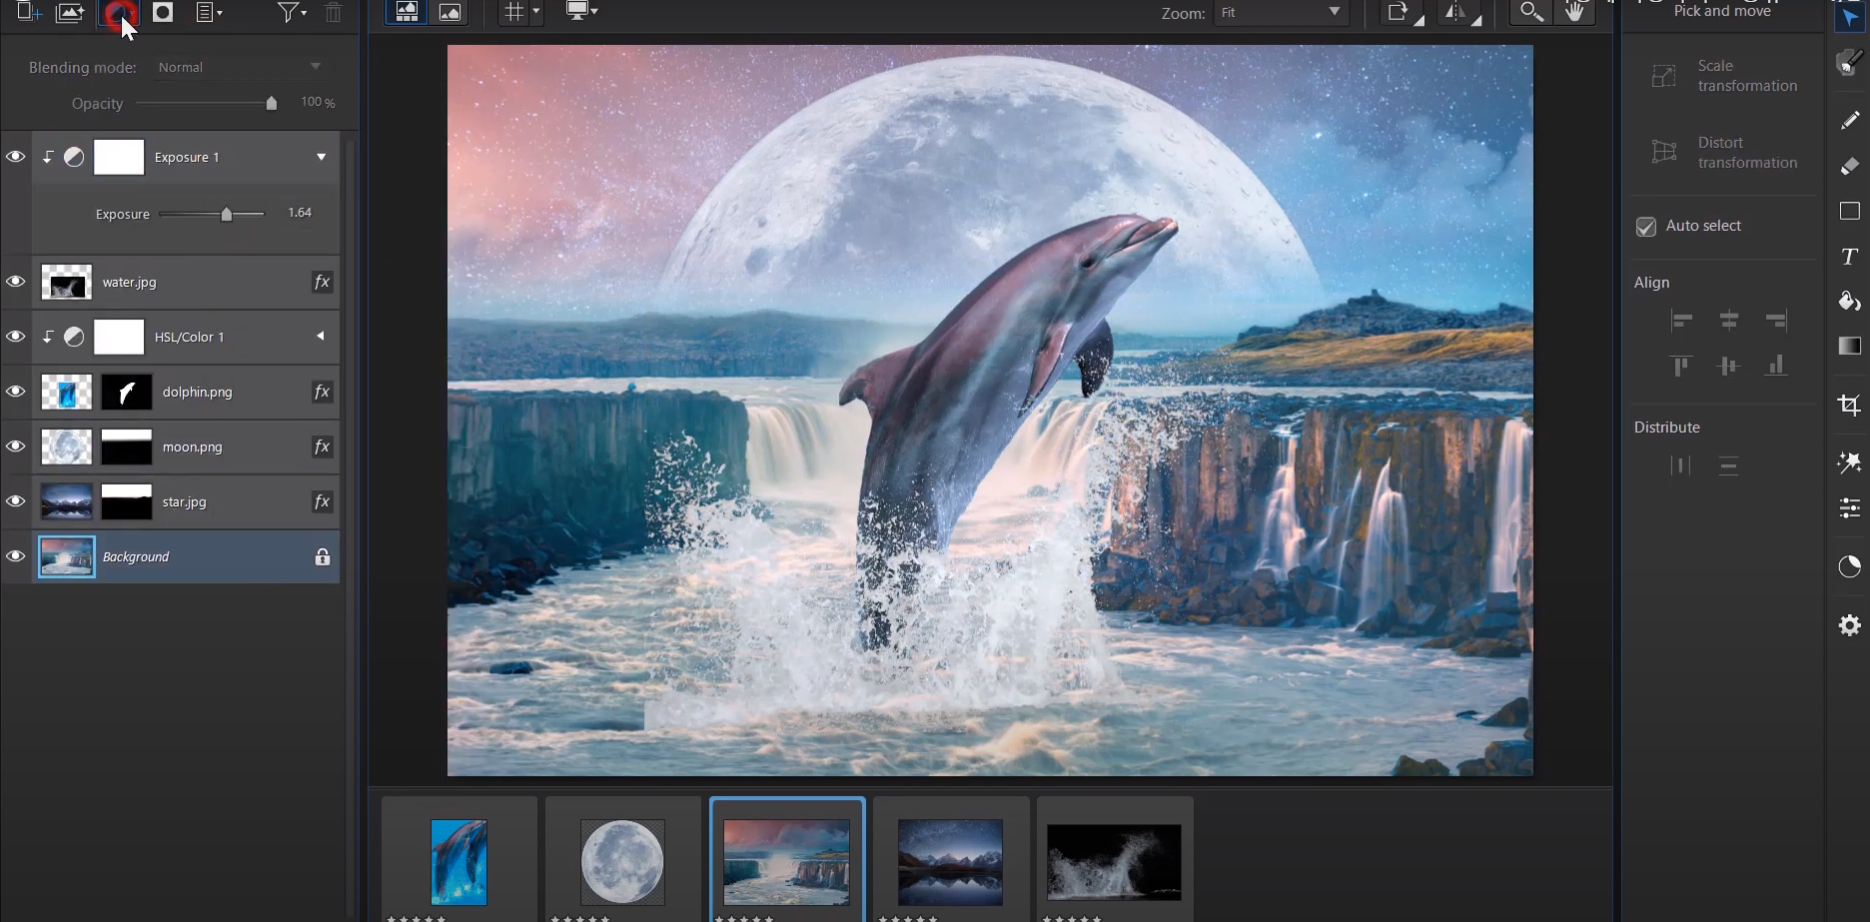Align layers to horizontal center
This screenshot has height=922, width=1870.
point(1729,320)
